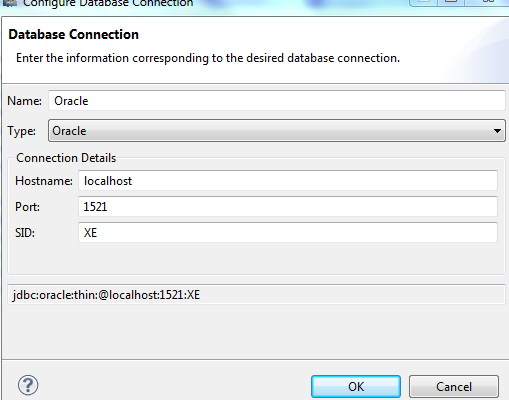The image size is (509, 400).
Task: Open the help question mark icon
Action: [x=28, y=385]
